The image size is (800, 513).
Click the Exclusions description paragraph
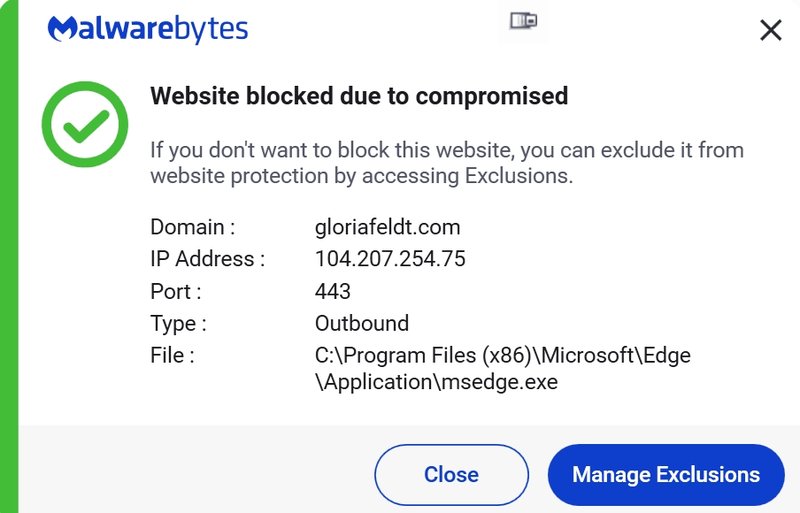click(447, 163)
